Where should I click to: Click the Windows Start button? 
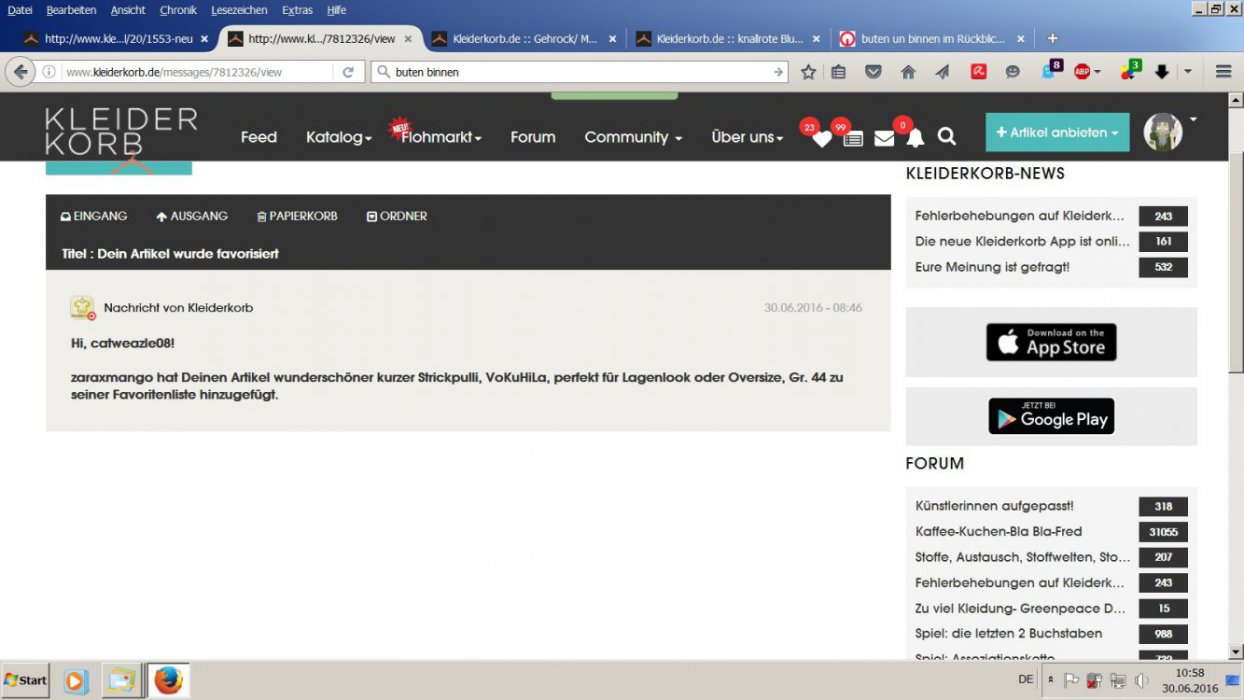[x=26, y=680]
